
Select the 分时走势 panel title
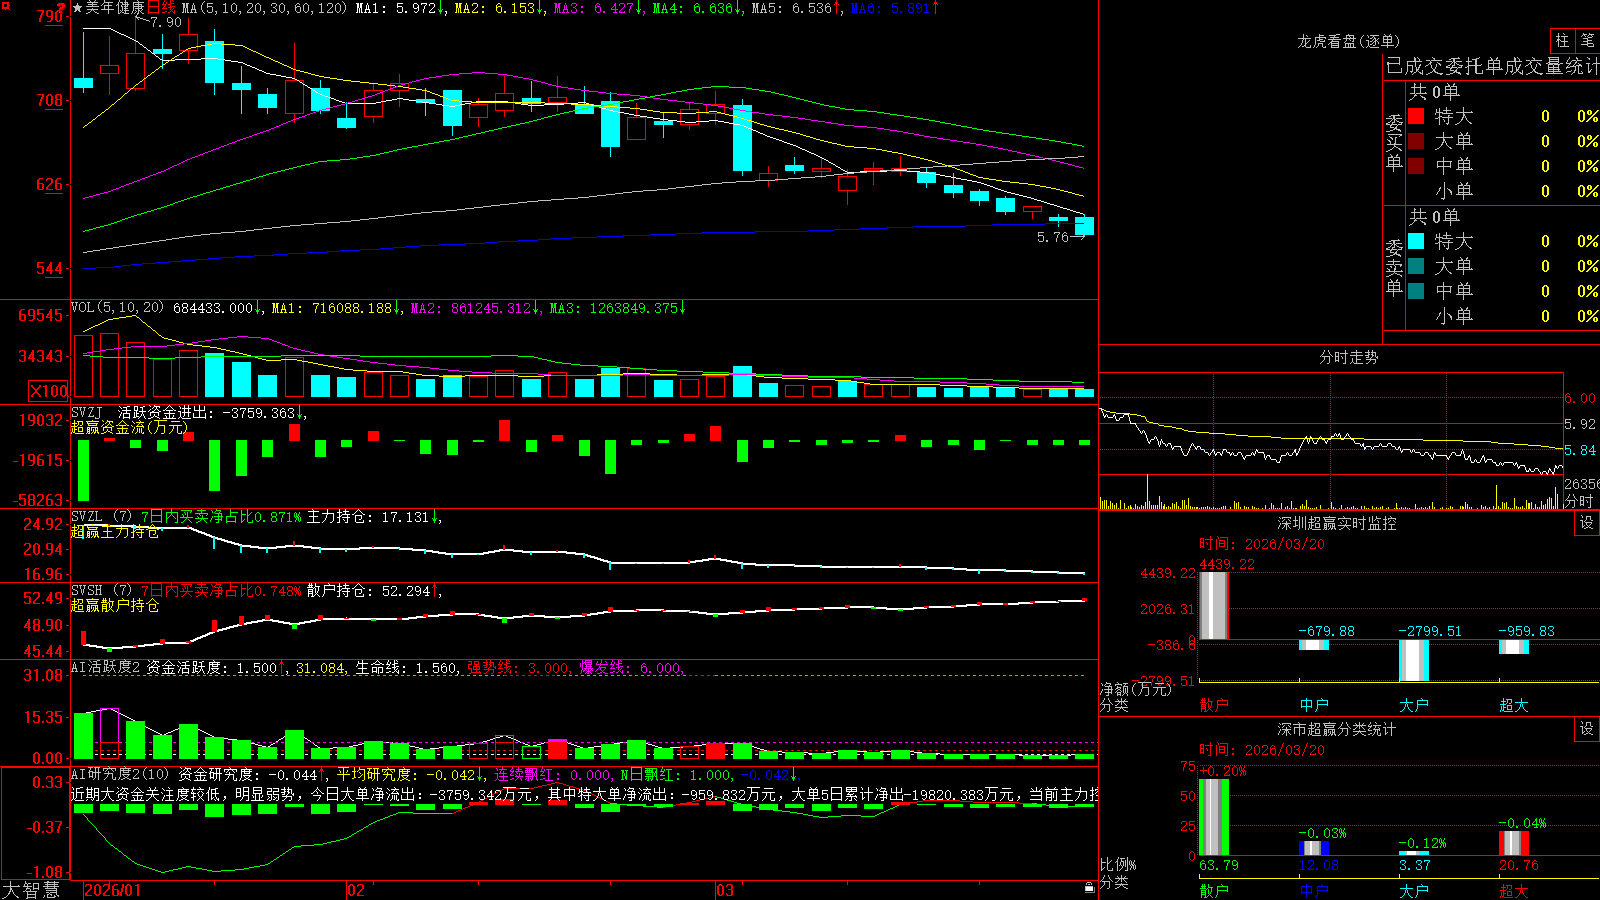1348,357
